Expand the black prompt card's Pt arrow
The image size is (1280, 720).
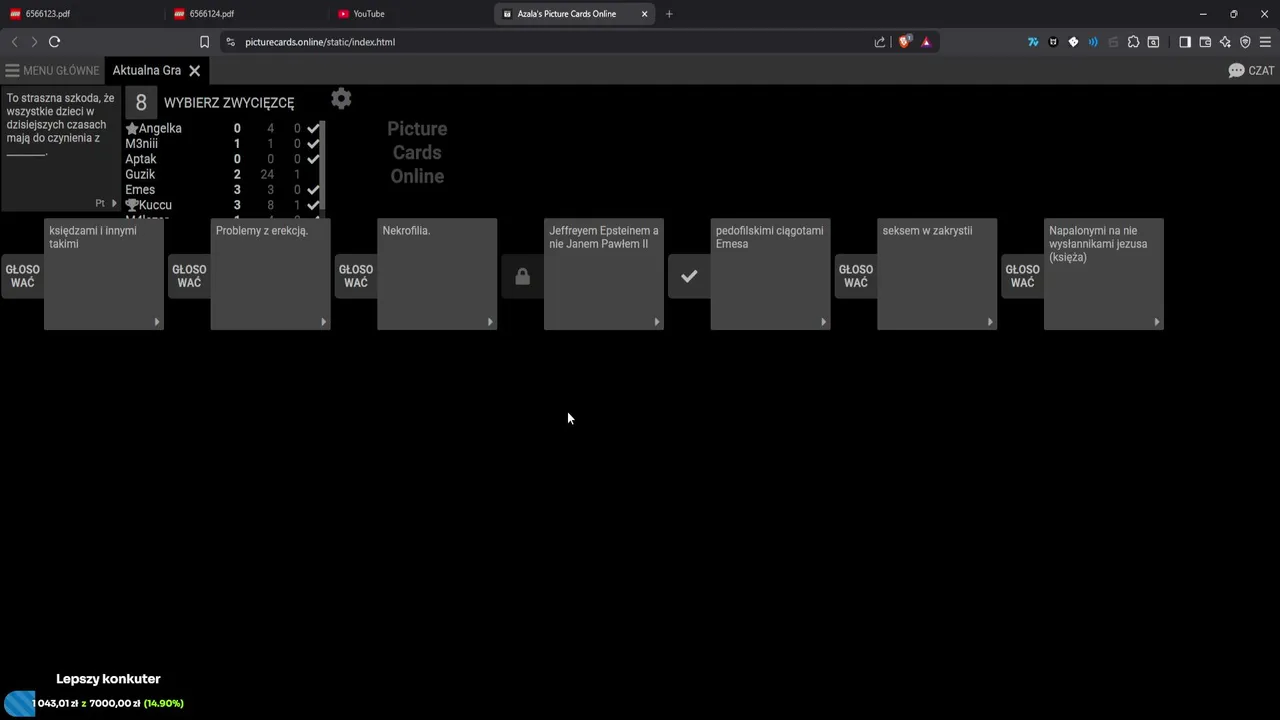114,203
